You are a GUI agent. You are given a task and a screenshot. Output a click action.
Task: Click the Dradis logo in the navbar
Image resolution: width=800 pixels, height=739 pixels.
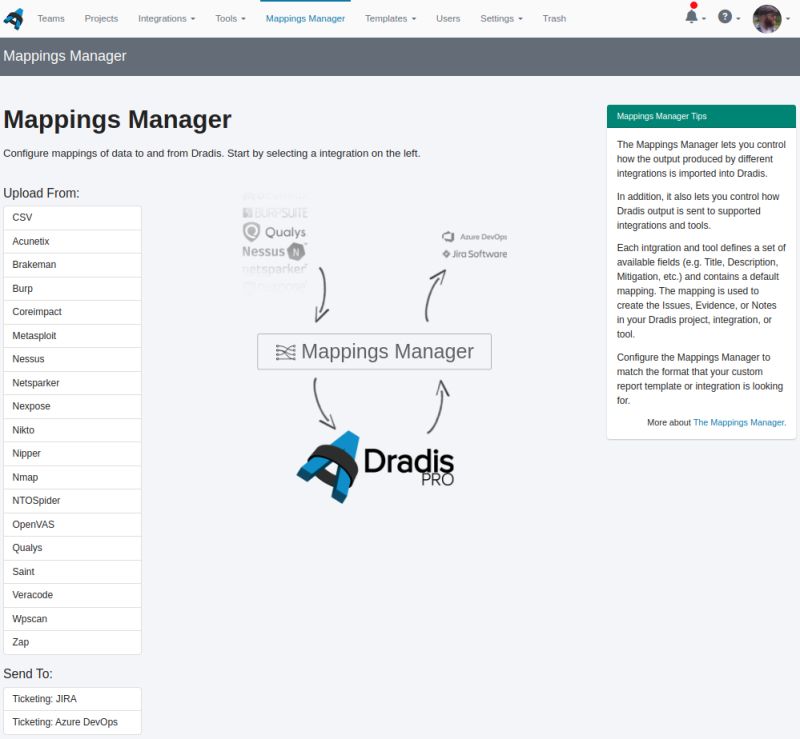(14, 17)
